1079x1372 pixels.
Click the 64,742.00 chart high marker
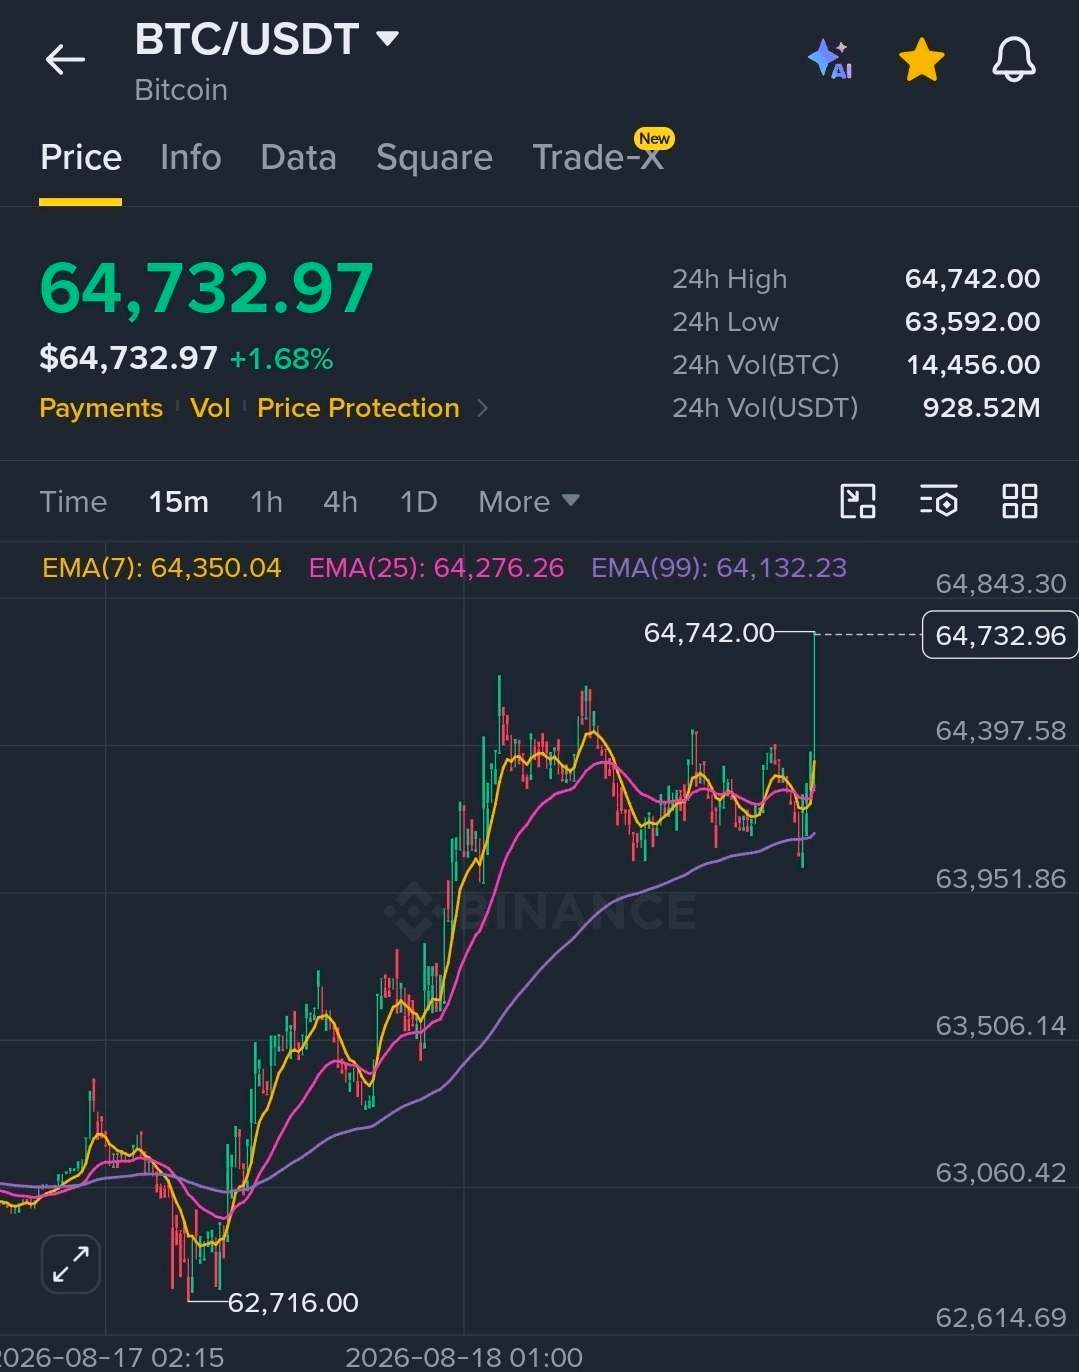709,633
